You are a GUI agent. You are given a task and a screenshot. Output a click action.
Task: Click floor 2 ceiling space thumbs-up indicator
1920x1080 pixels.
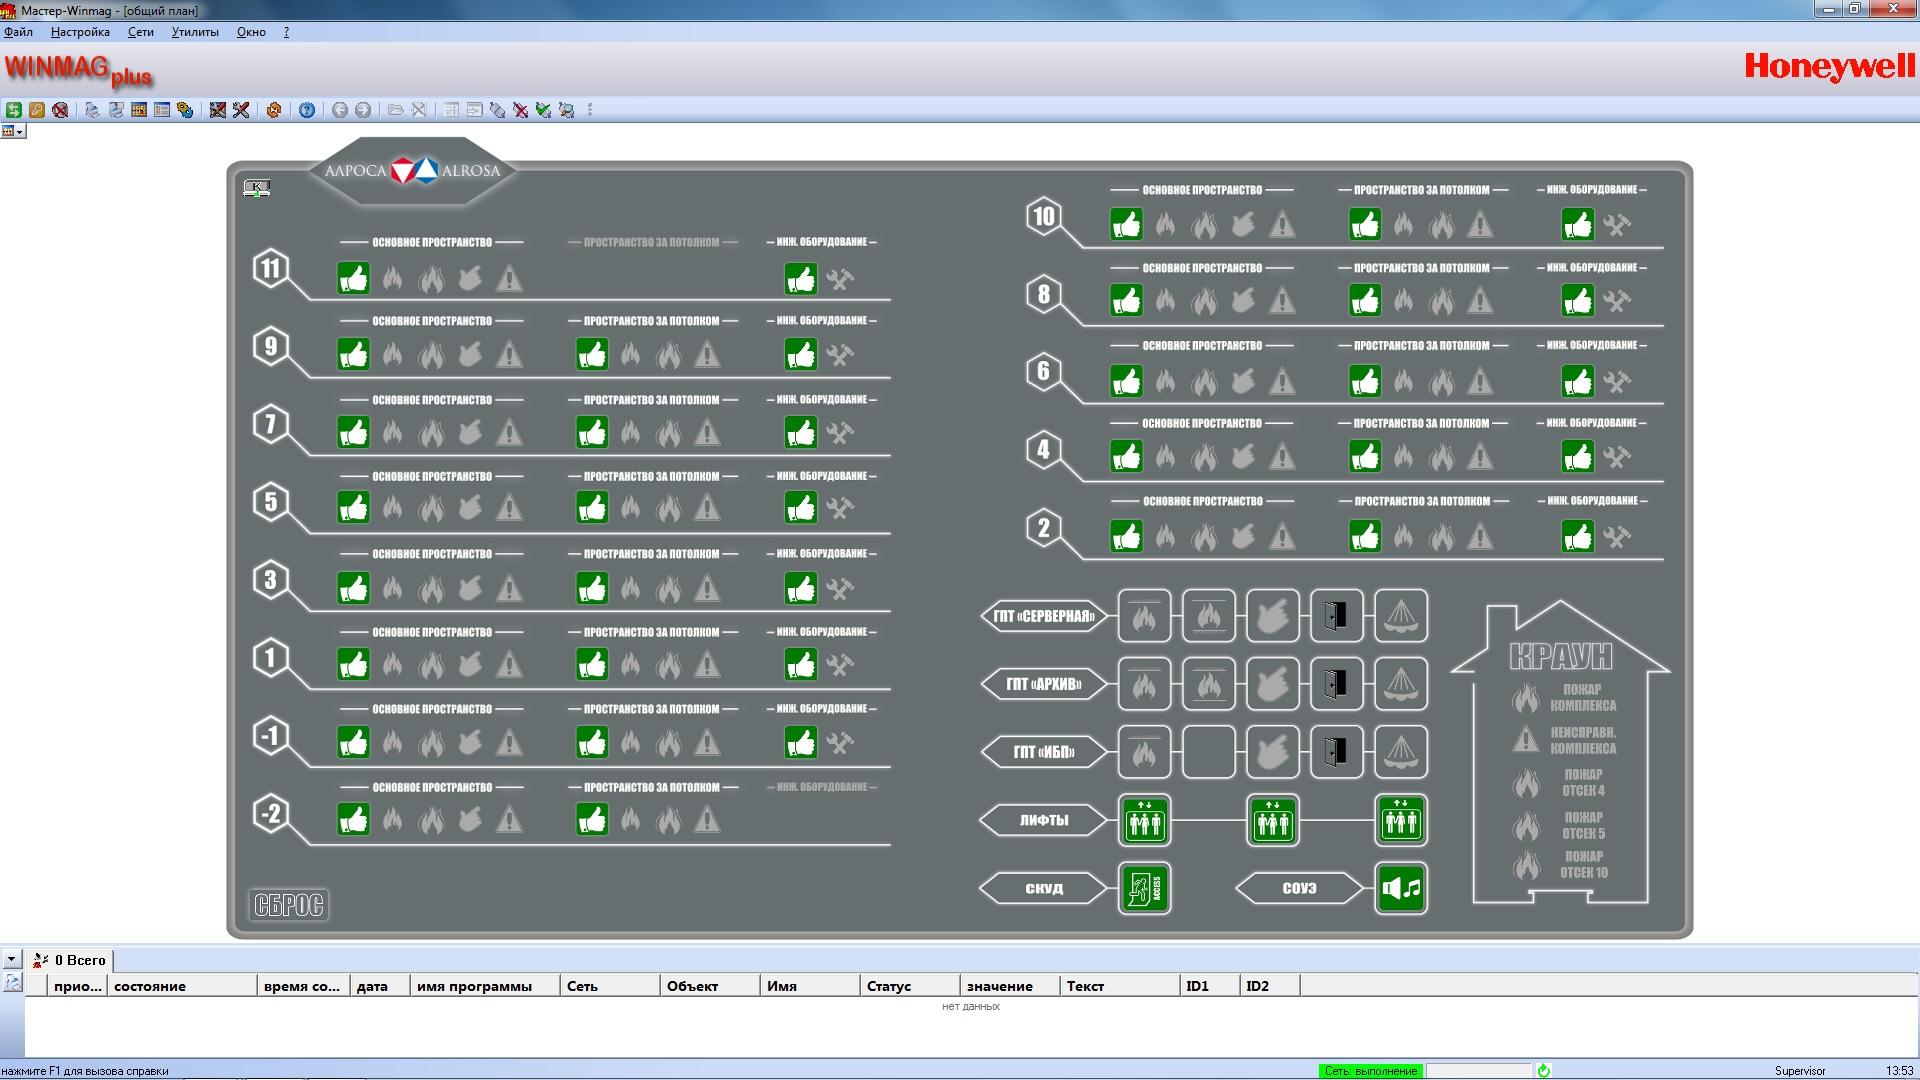pos(1365,537)
